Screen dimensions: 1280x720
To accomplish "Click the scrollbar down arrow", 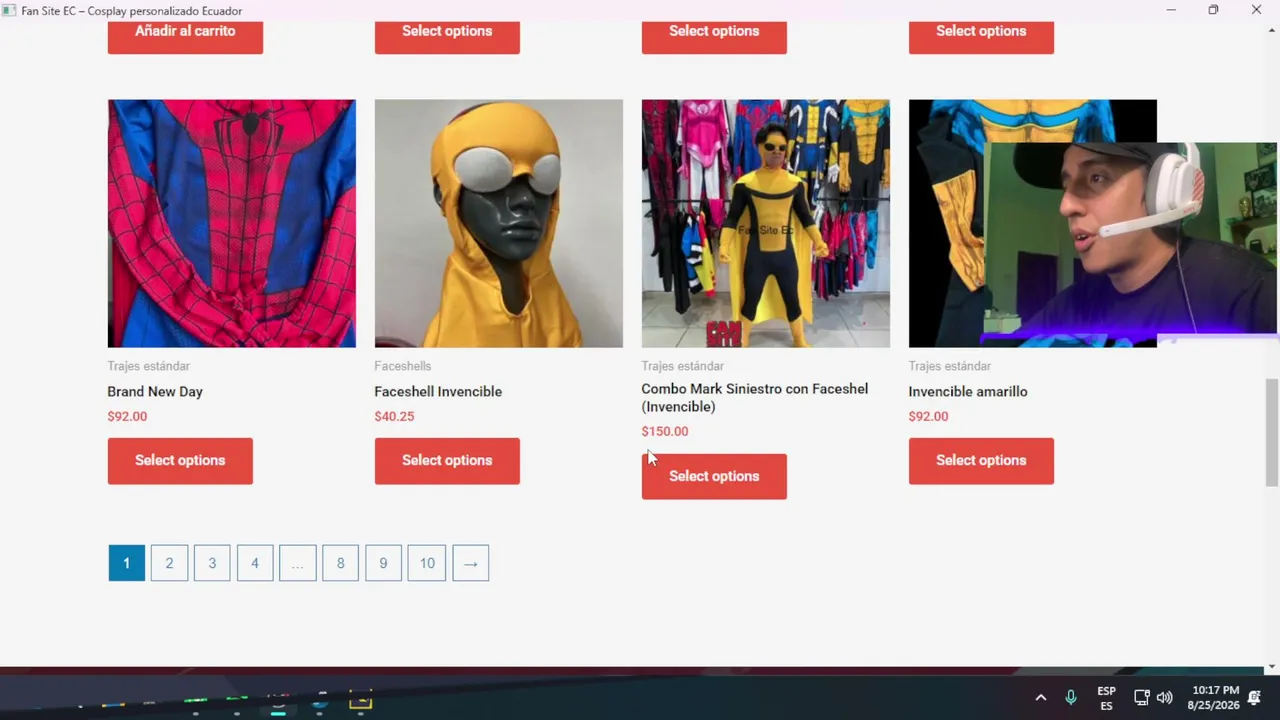I will tap(1272, 667).
